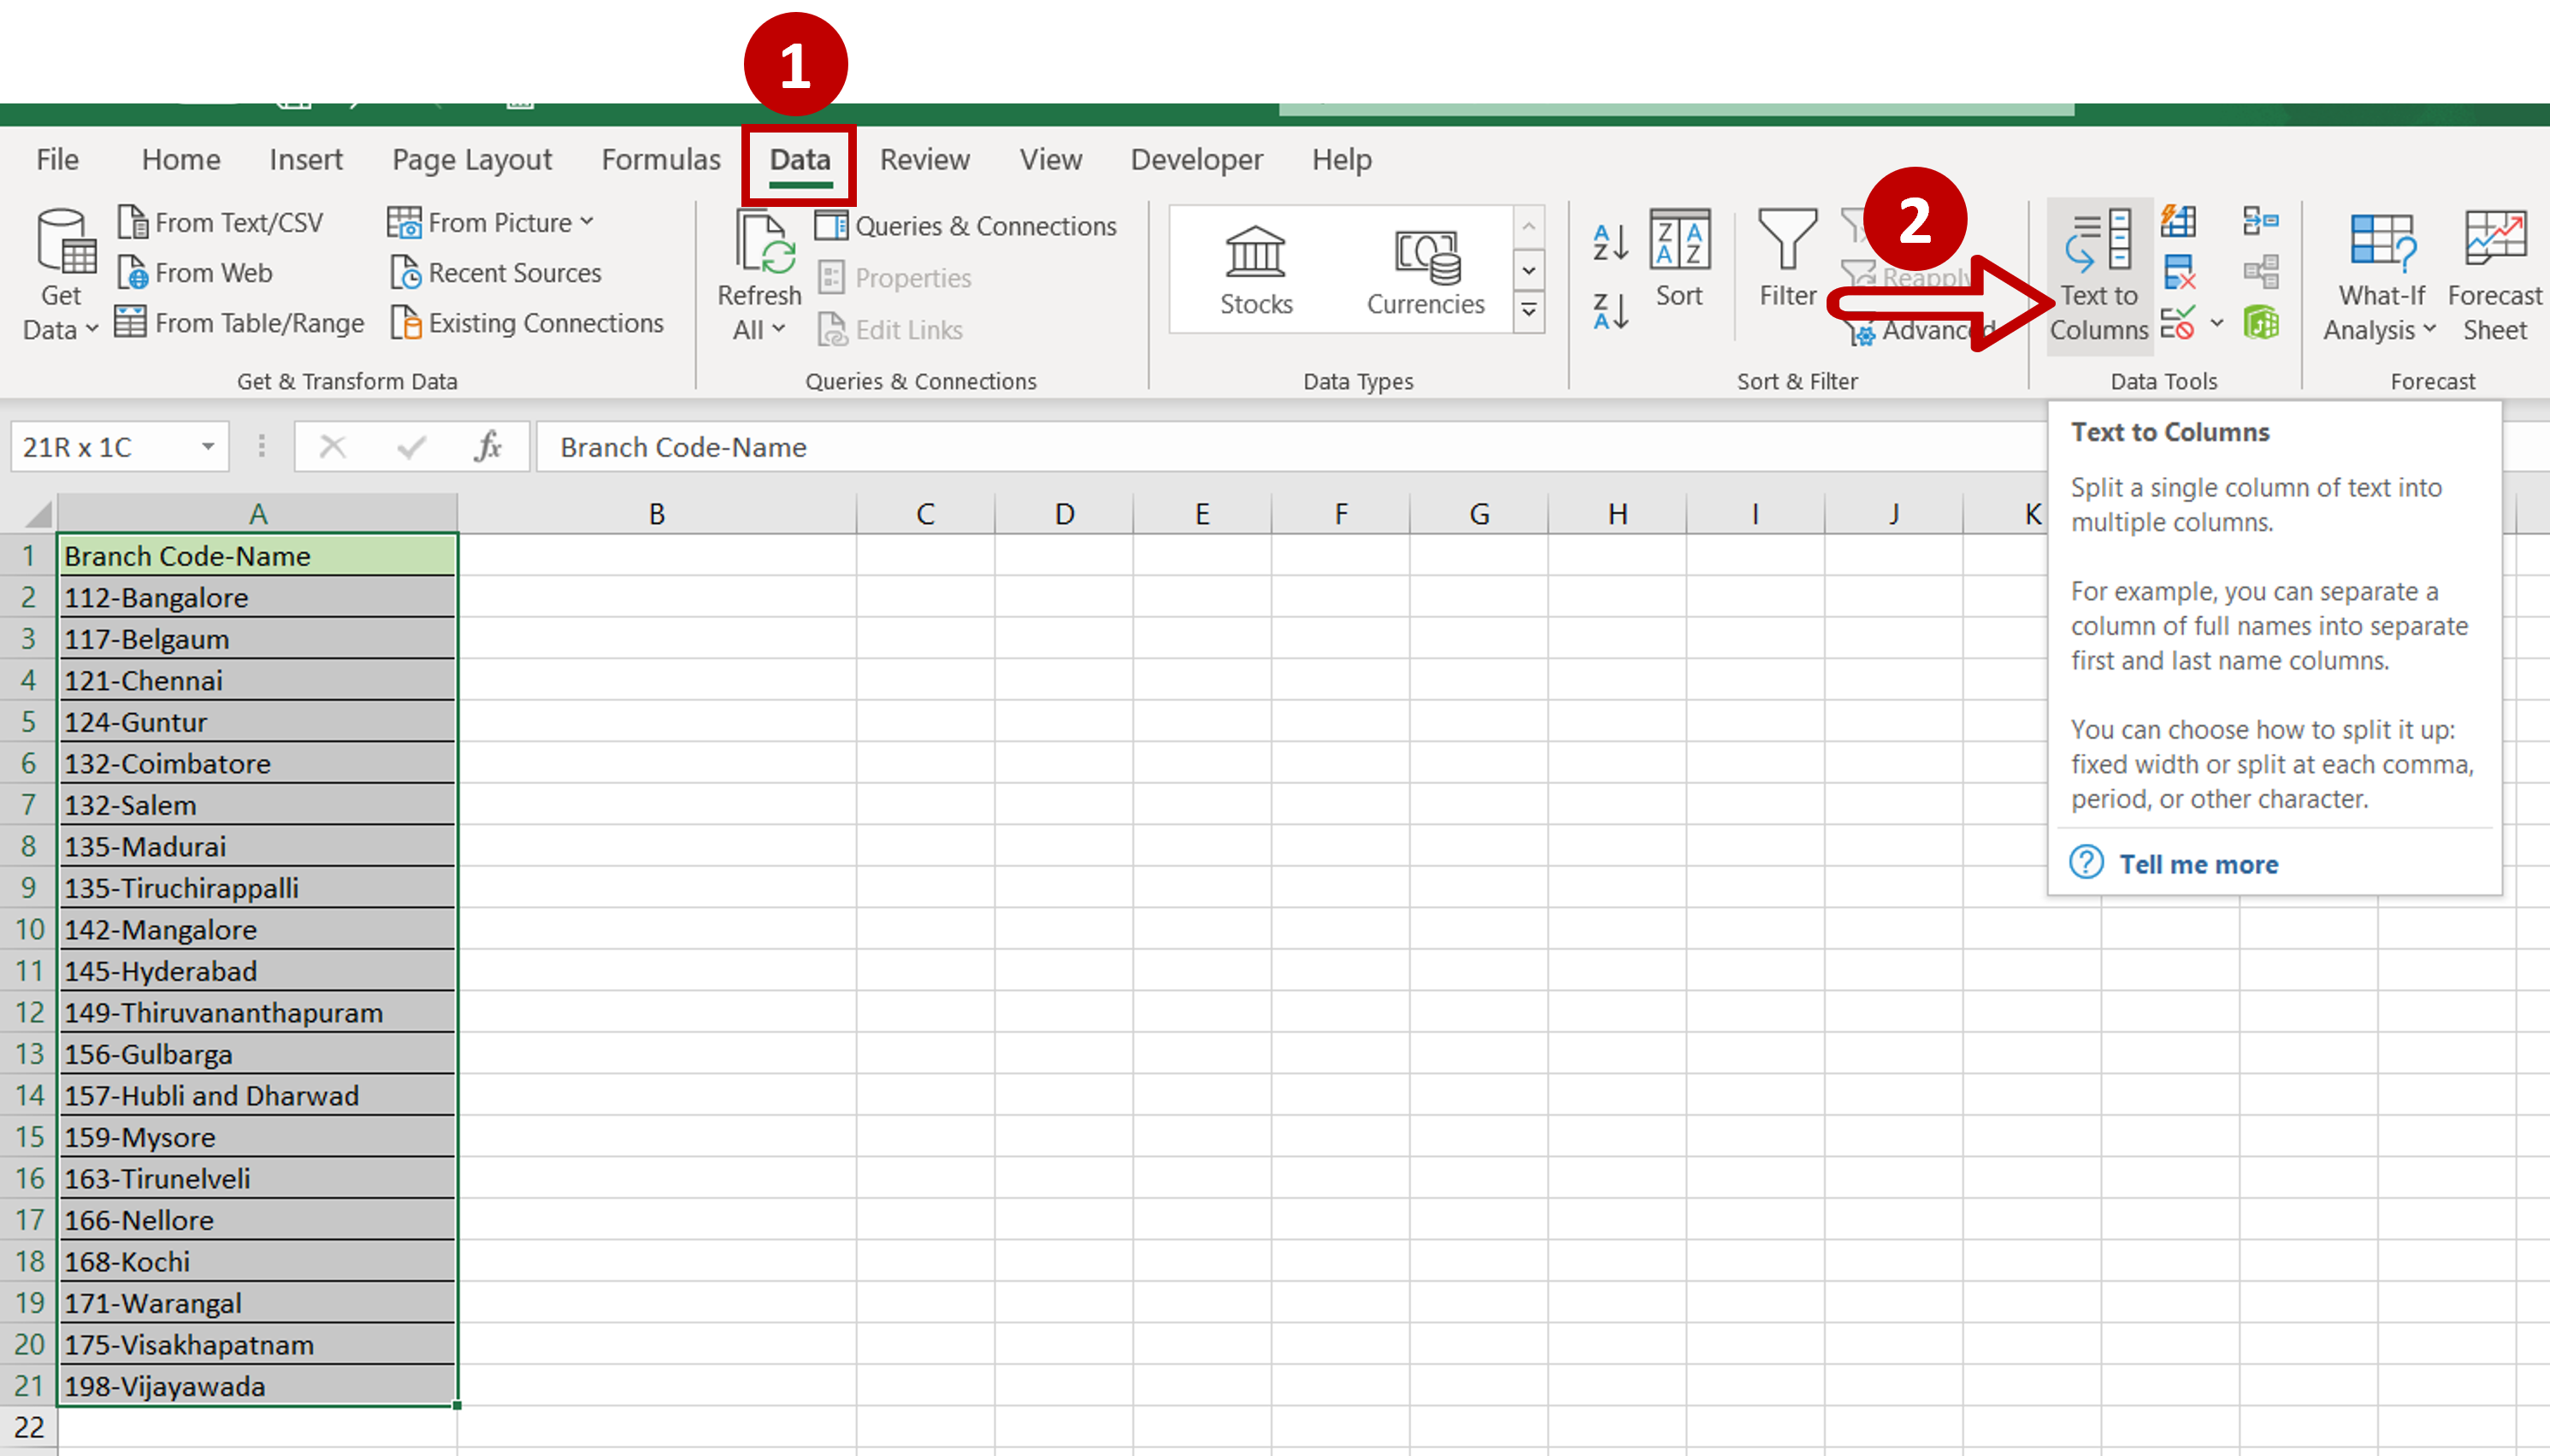Click cell '112-Bangalore'
Screen dimensions: 2550x1456
coord(258,597)
